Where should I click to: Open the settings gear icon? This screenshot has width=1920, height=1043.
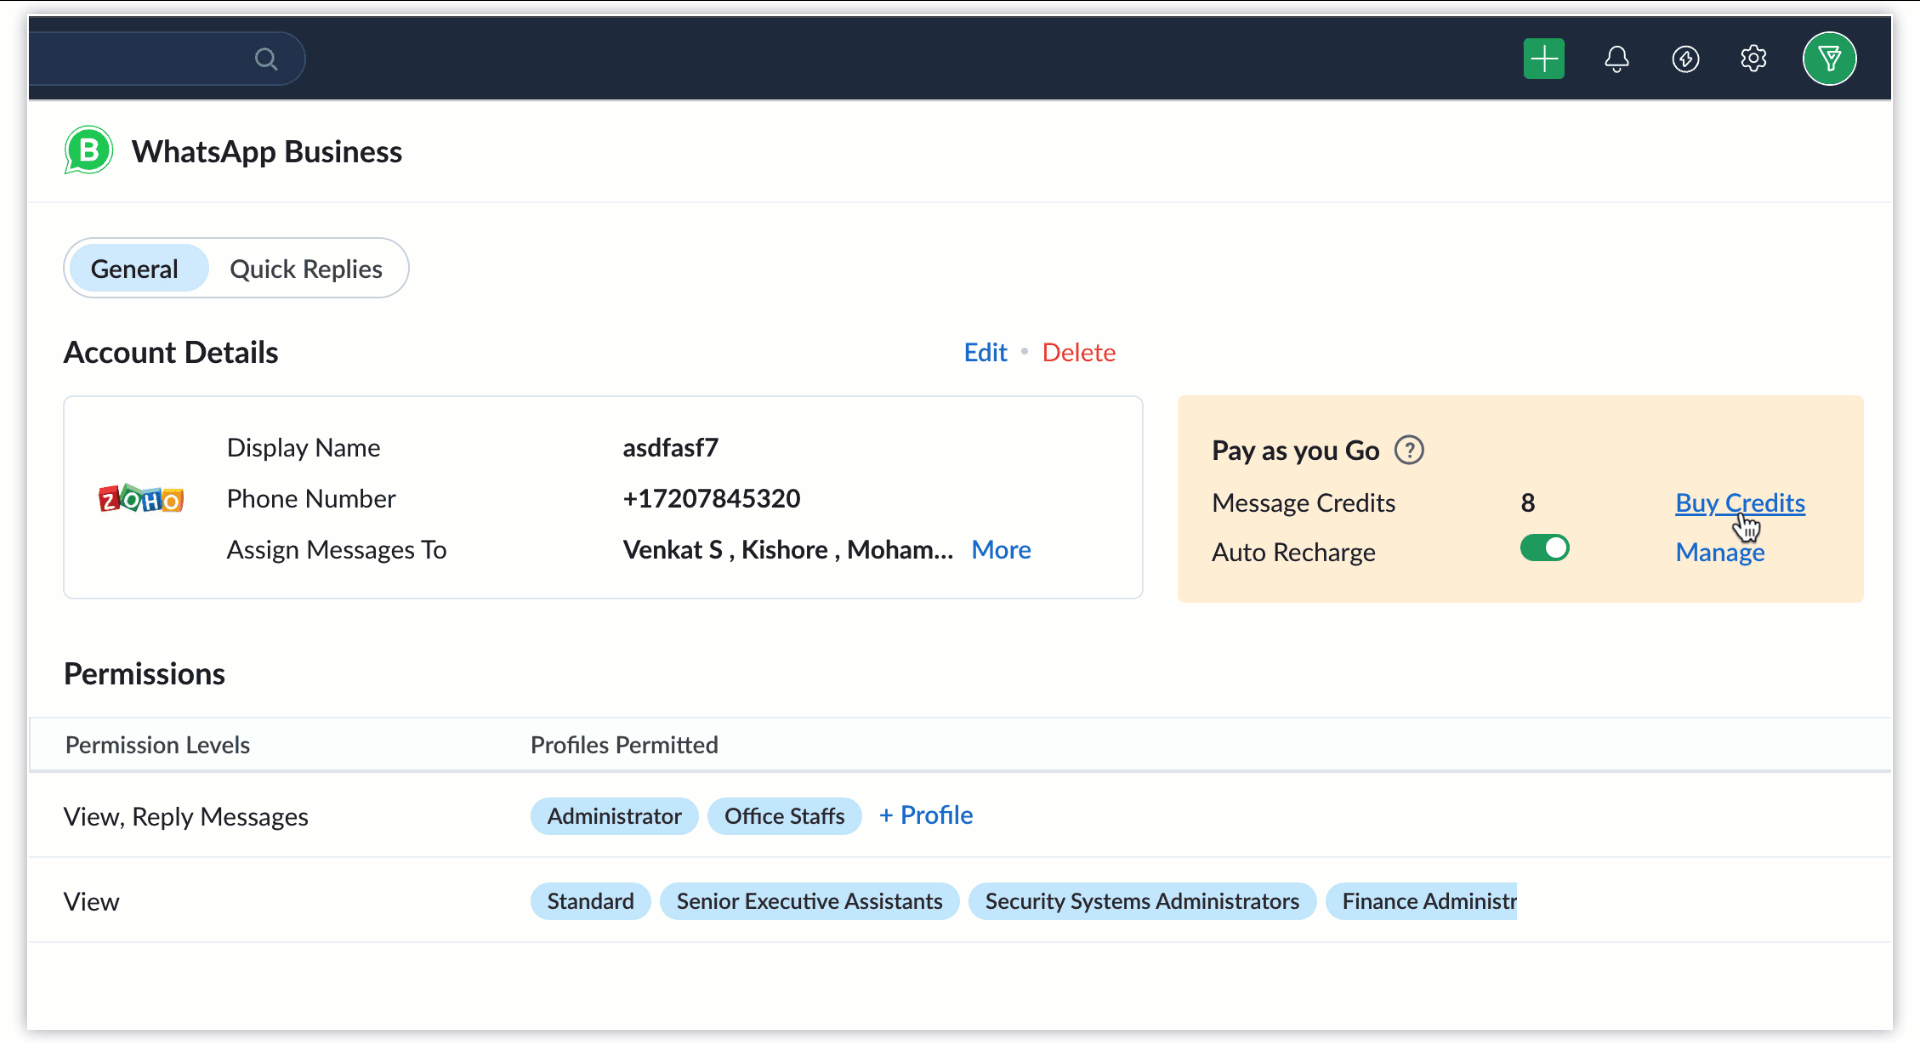1753,59
